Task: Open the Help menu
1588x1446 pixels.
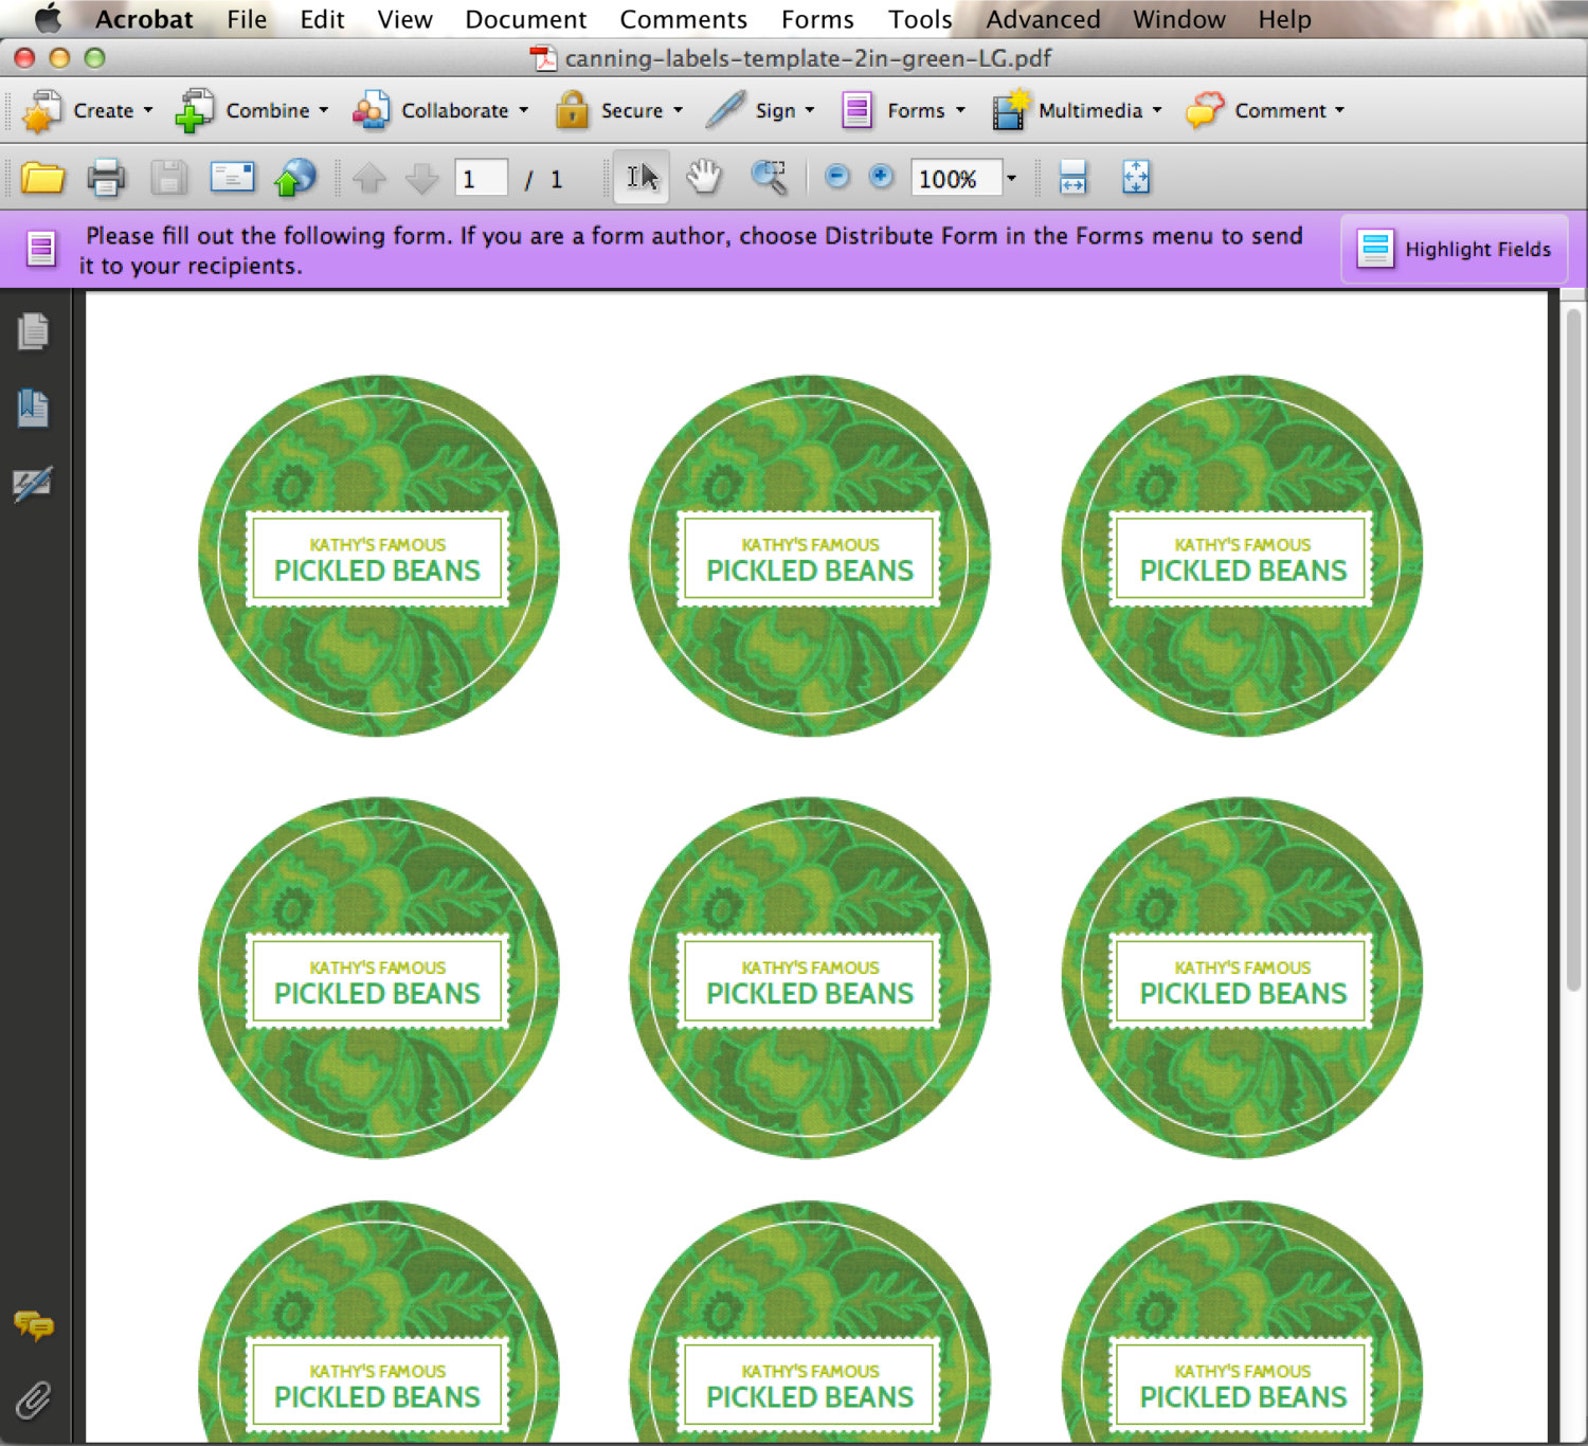Action: [1284, 19]
